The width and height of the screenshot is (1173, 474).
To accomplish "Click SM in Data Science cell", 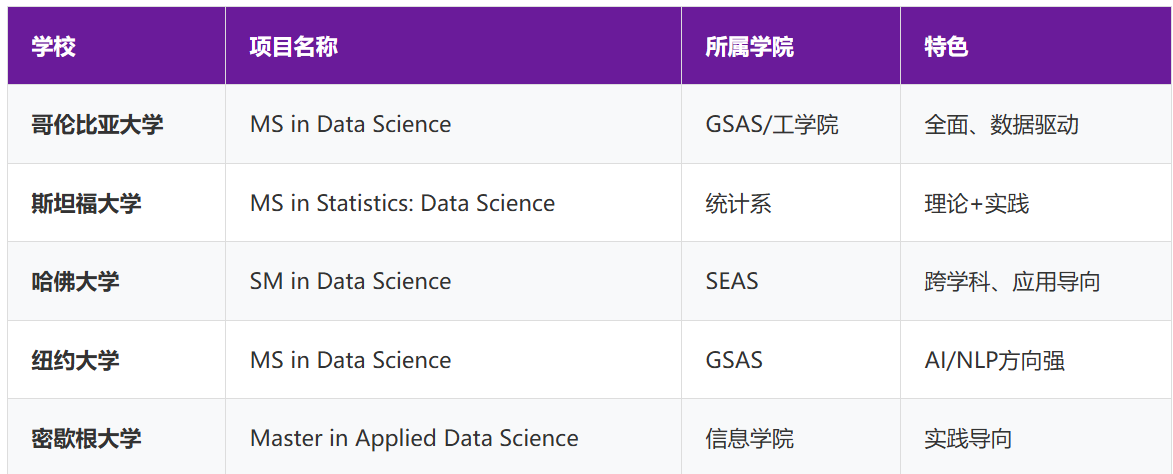I will (x=350, y=282).
